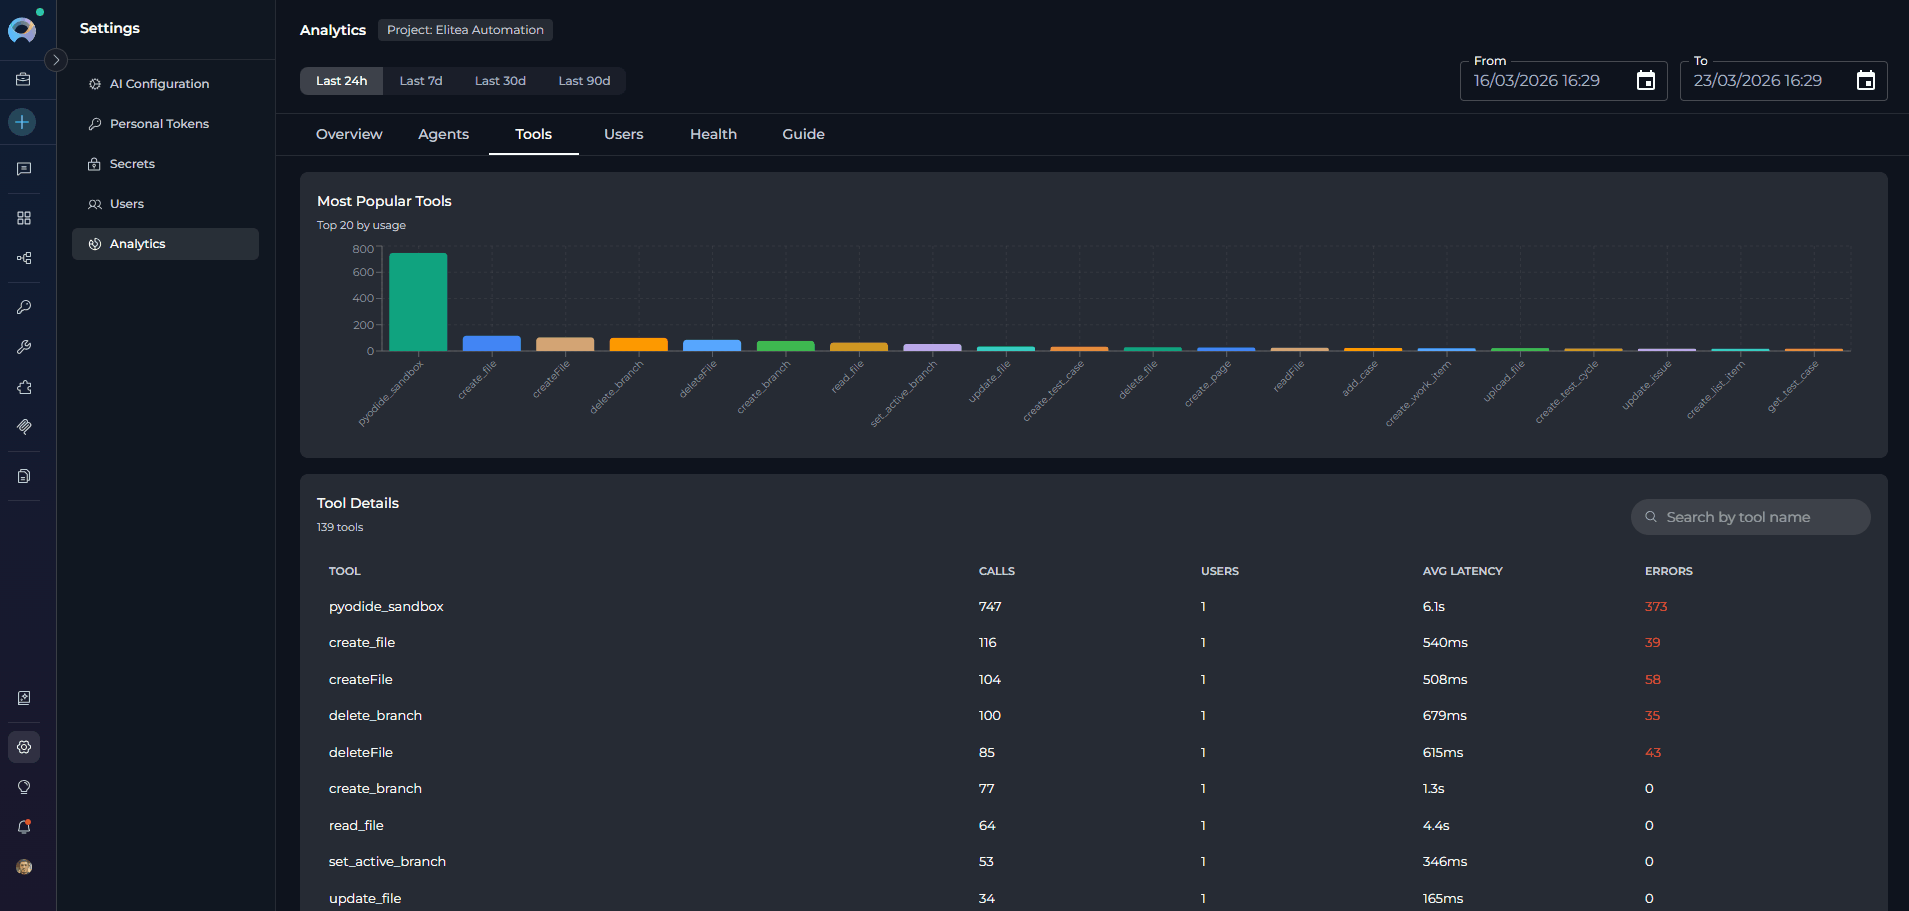Click the Search by tool name field

(x=1750, y=517)
